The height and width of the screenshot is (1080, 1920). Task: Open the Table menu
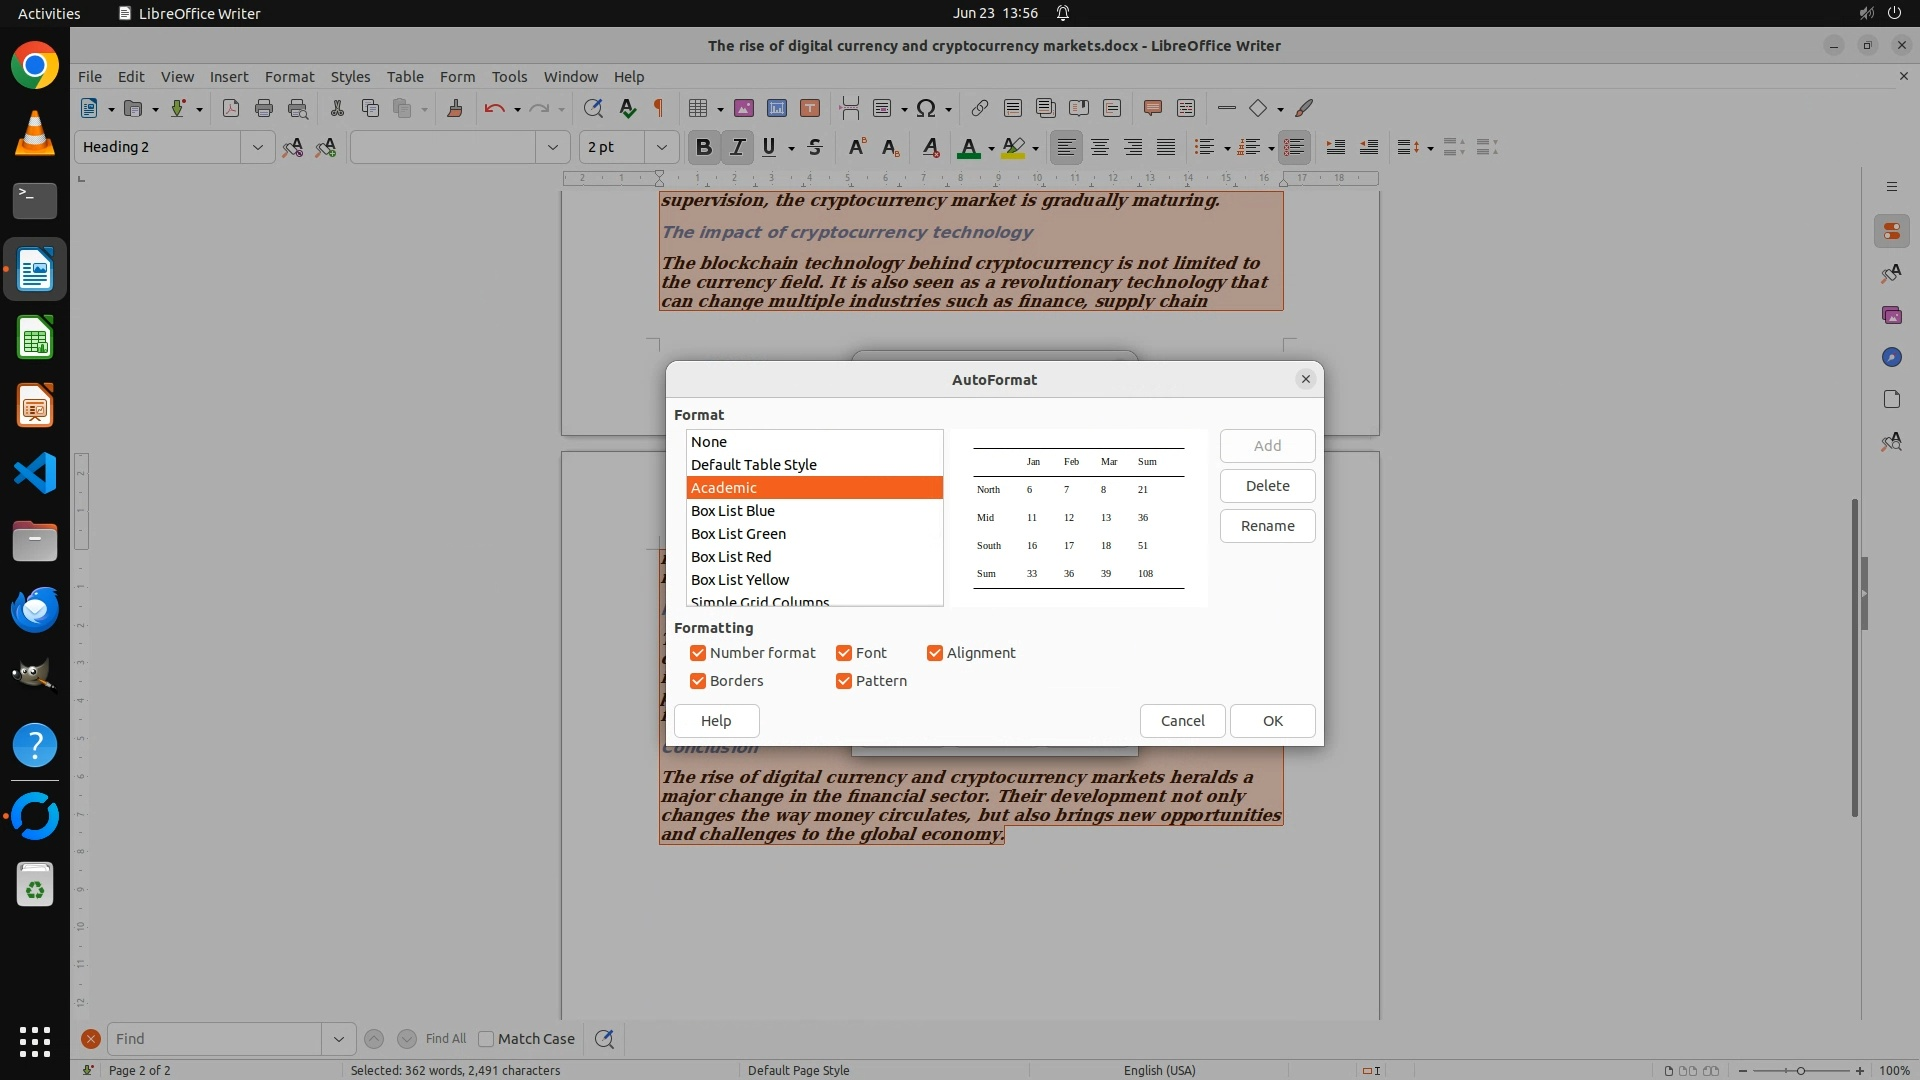point(405,76)
